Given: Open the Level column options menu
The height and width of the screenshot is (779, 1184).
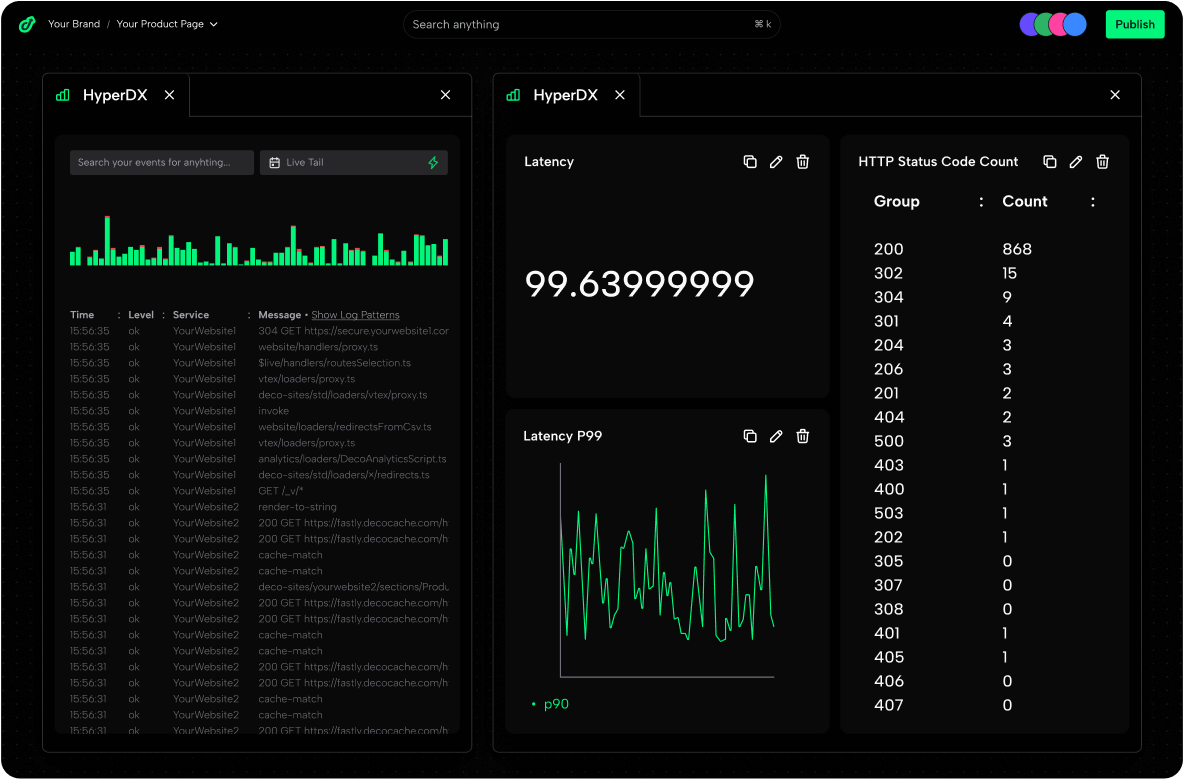Looking at the screenshot, I should pyautogui.click(x=163, y=315).
